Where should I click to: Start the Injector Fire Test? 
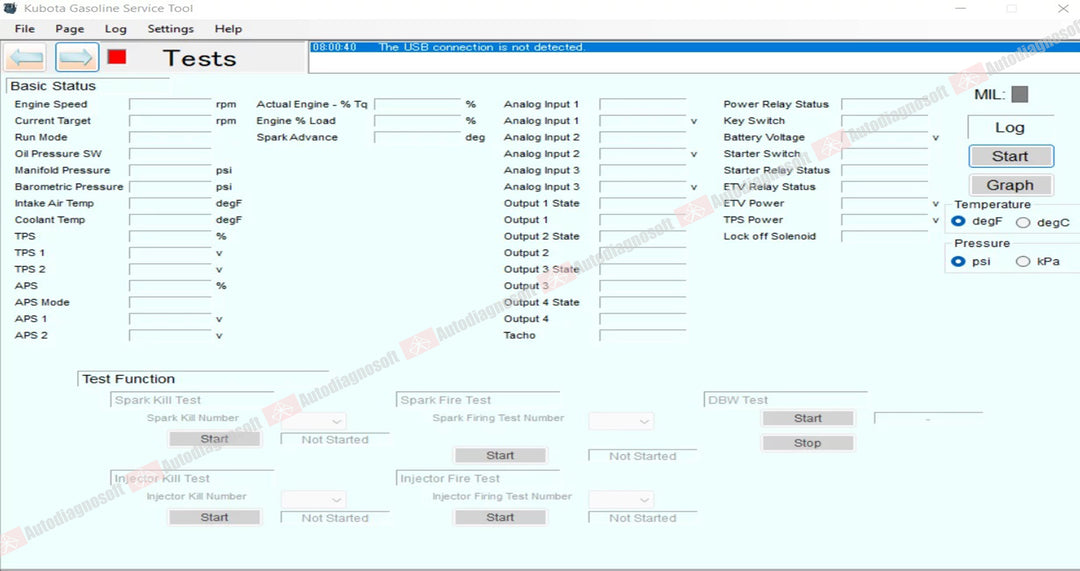click(x=500, y=517)
